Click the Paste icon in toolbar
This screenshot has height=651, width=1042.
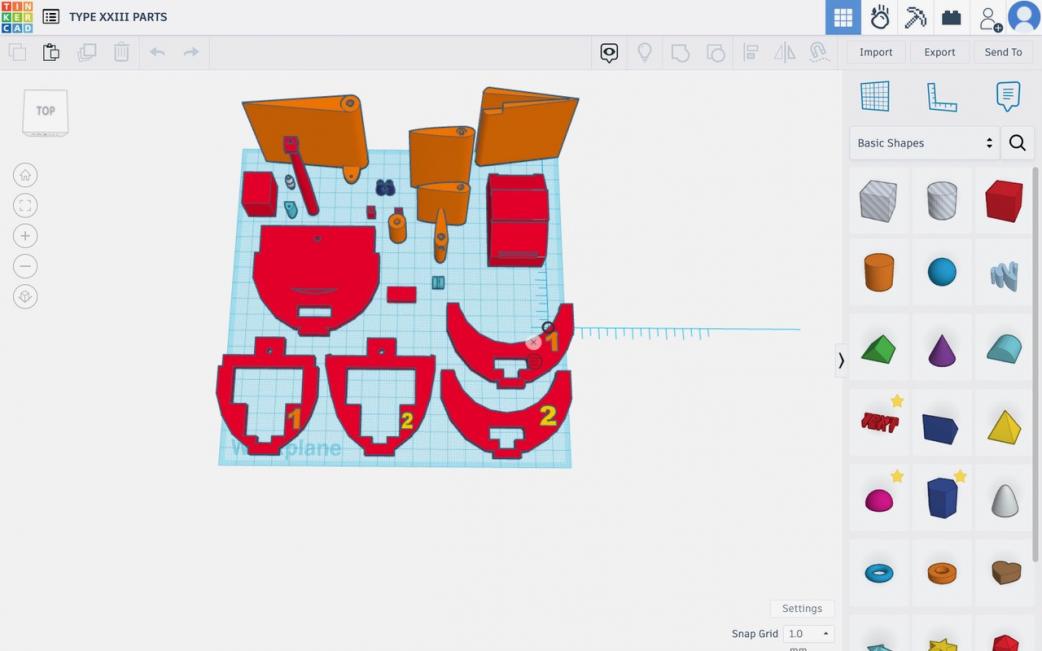51,52
